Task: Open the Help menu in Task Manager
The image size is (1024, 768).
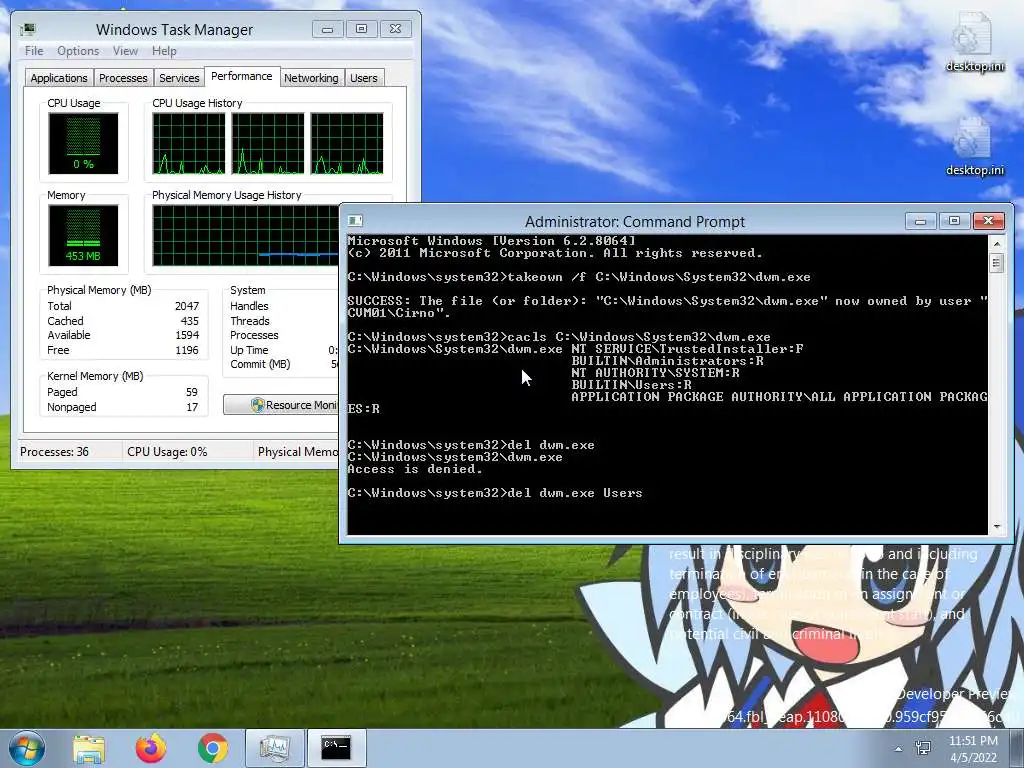Action: [164, 51]
